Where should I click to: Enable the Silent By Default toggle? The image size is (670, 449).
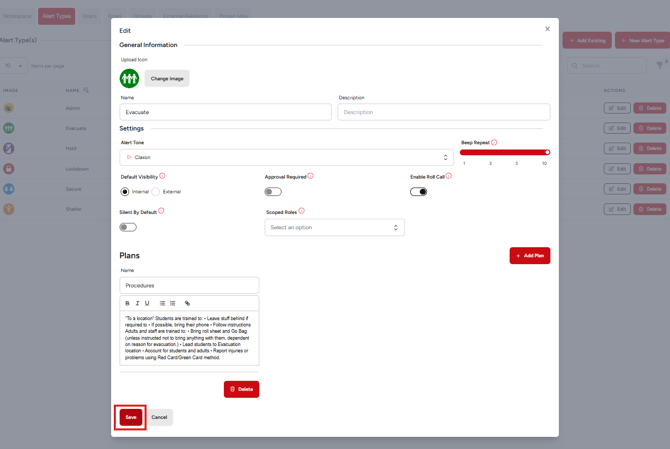[128, 227]
